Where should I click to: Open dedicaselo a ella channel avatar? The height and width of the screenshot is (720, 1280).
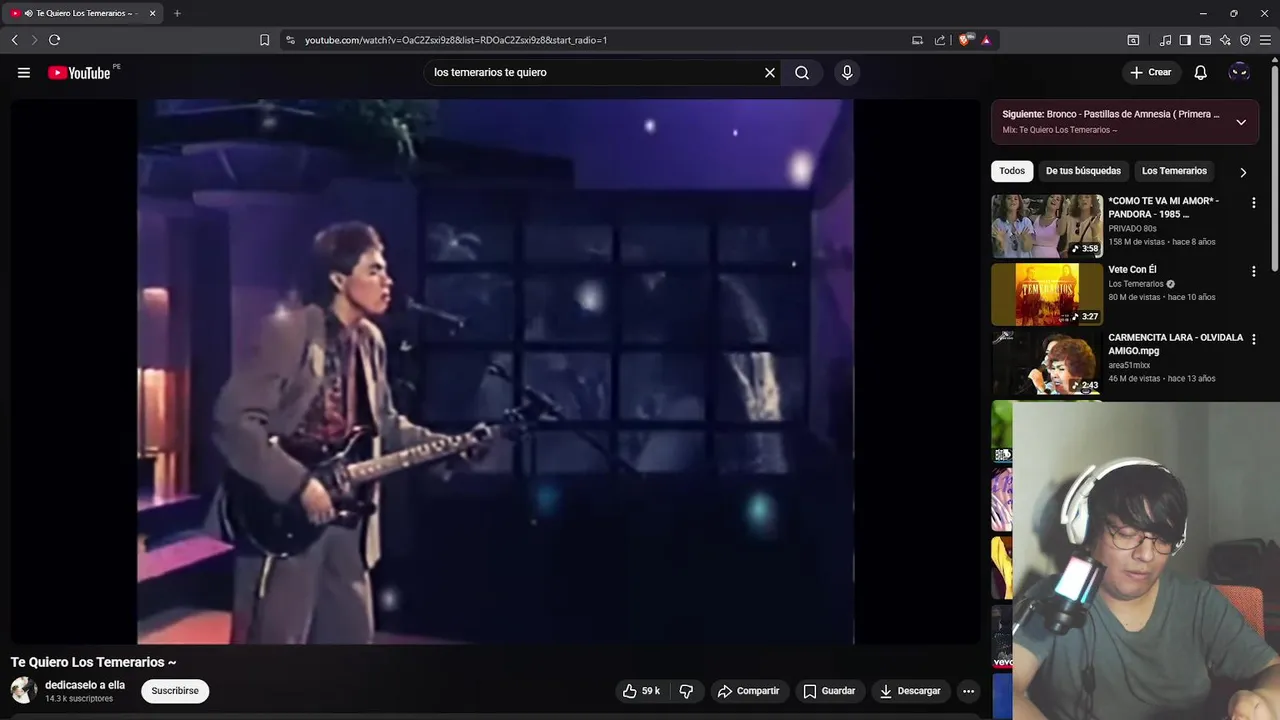tap(24, 691)
